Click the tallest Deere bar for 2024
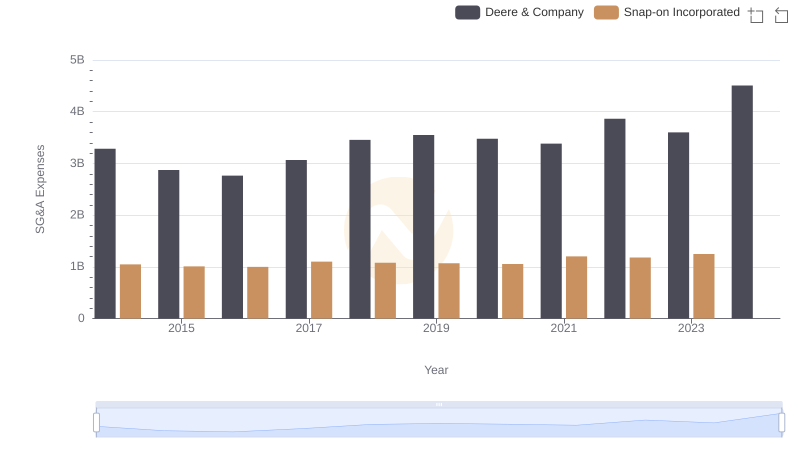This screenshot has width=800, height=461. 742,202
